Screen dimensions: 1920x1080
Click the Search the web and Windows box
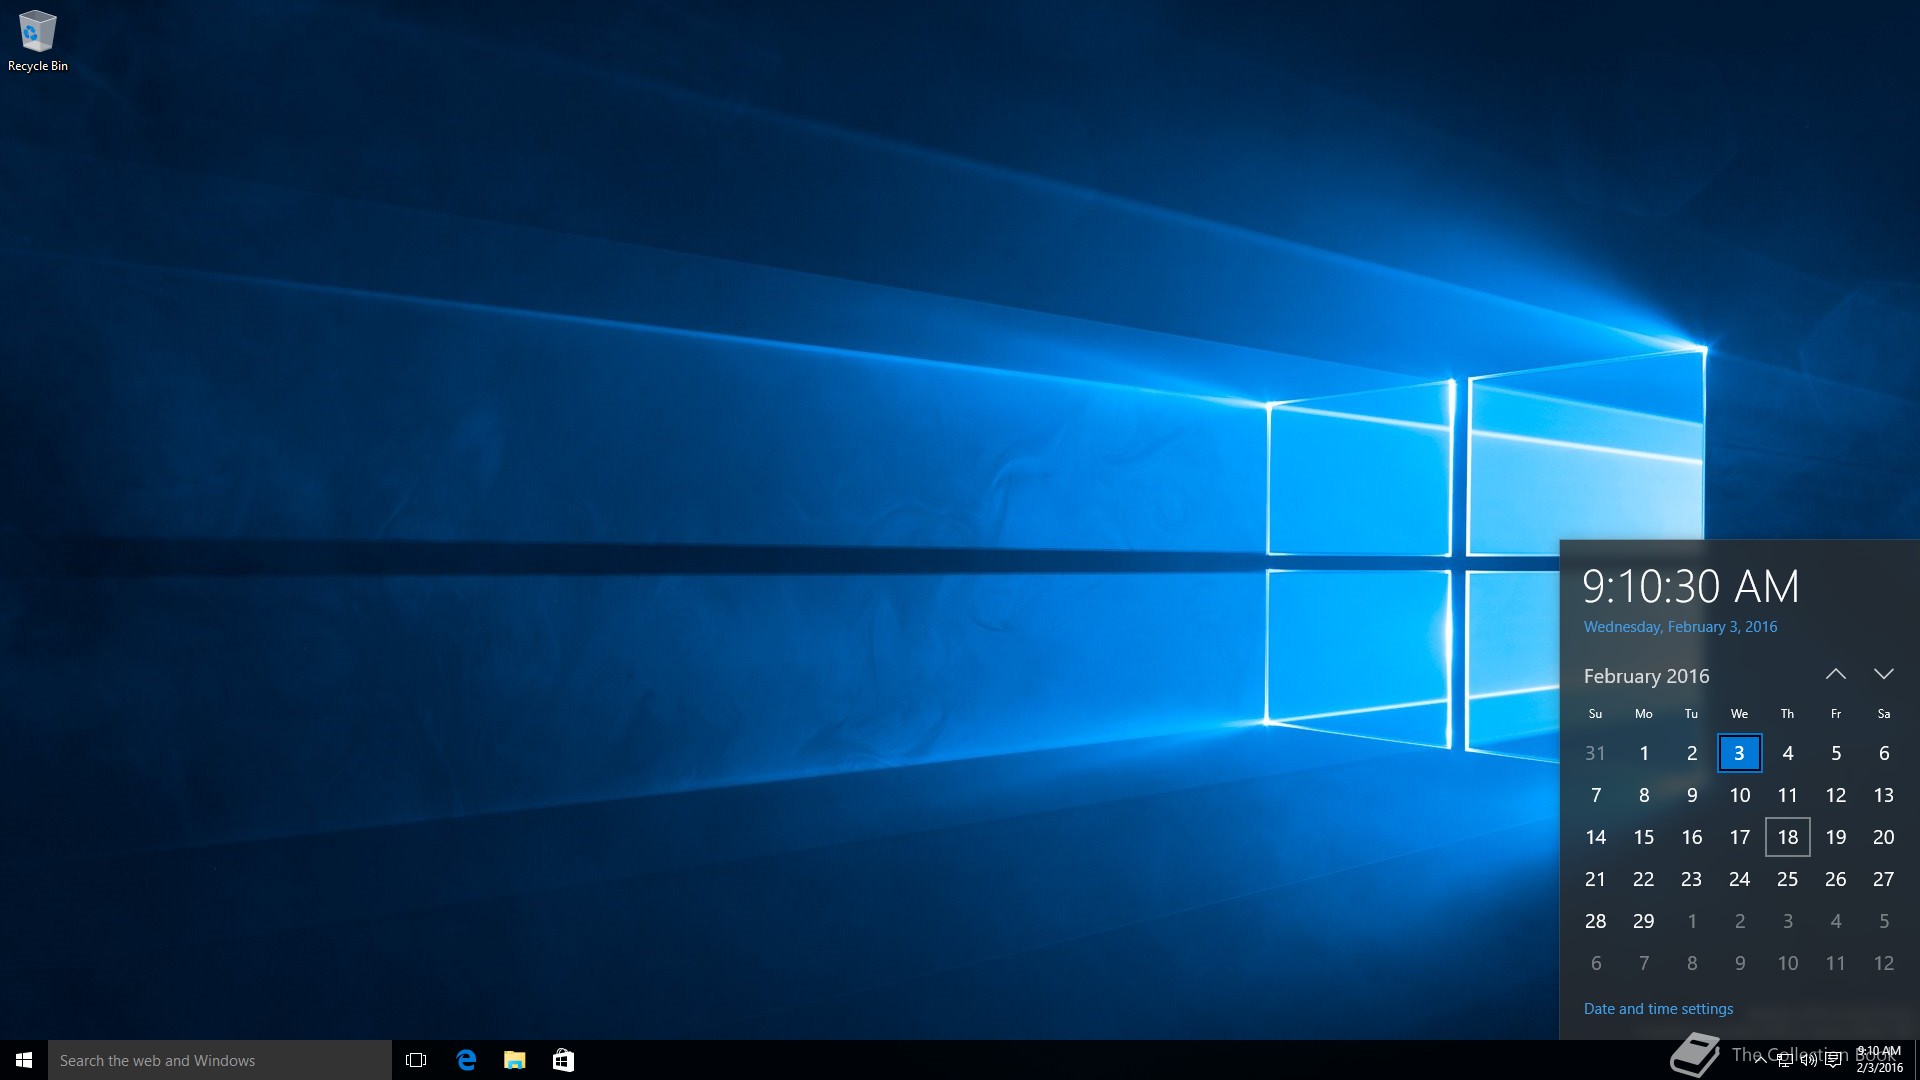coord(220,1060)
